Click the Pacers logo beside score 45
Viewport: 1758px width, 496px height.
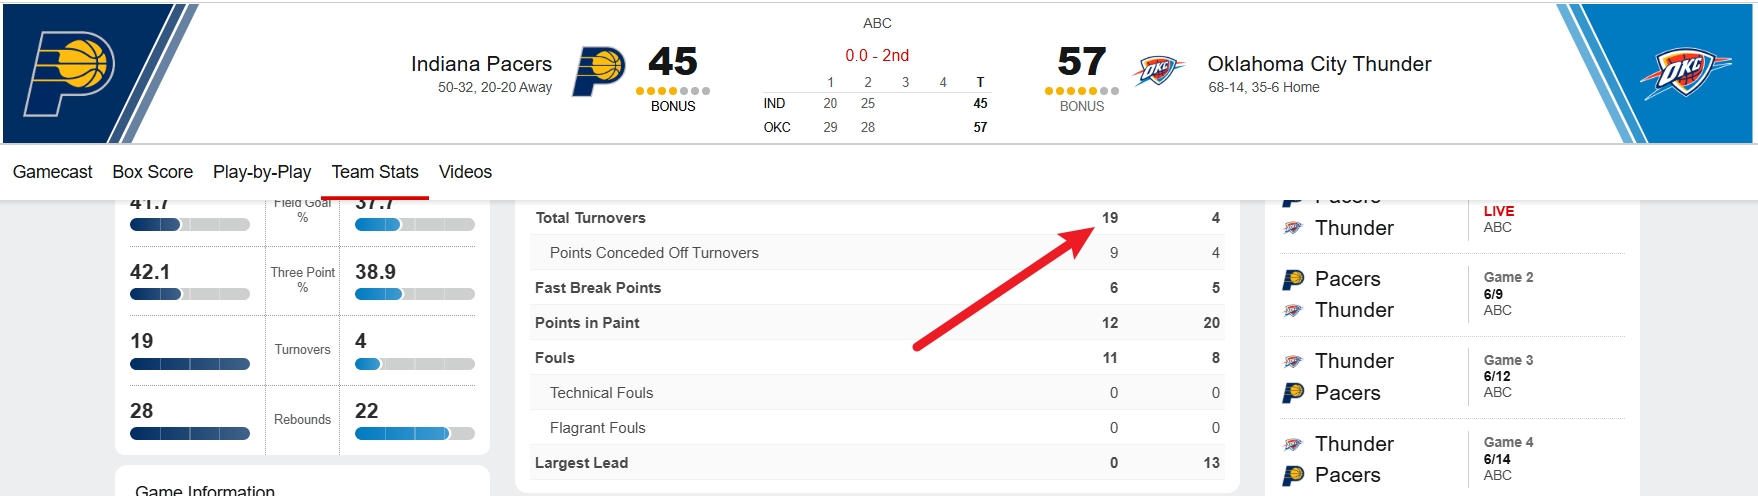pyautogui.click(x=598, y=71)
